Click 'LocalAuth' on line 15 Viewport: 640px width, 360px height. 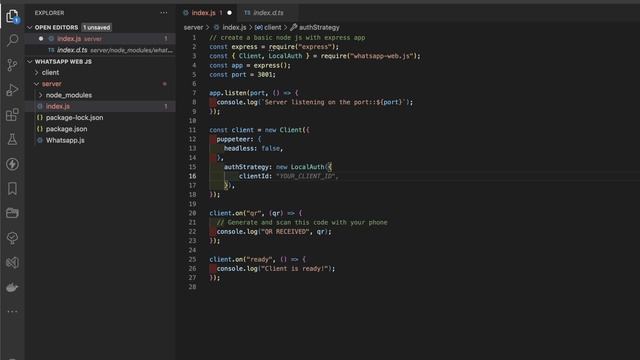click(307, 167)
